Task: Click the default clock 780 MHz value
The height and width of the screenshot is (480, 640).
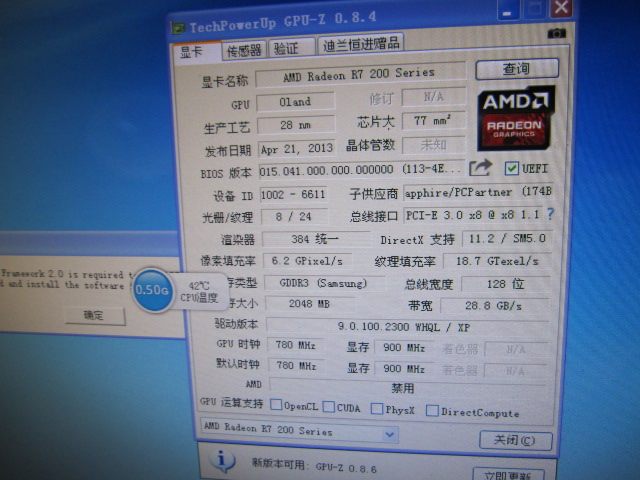Action: (x=296, y=365)
